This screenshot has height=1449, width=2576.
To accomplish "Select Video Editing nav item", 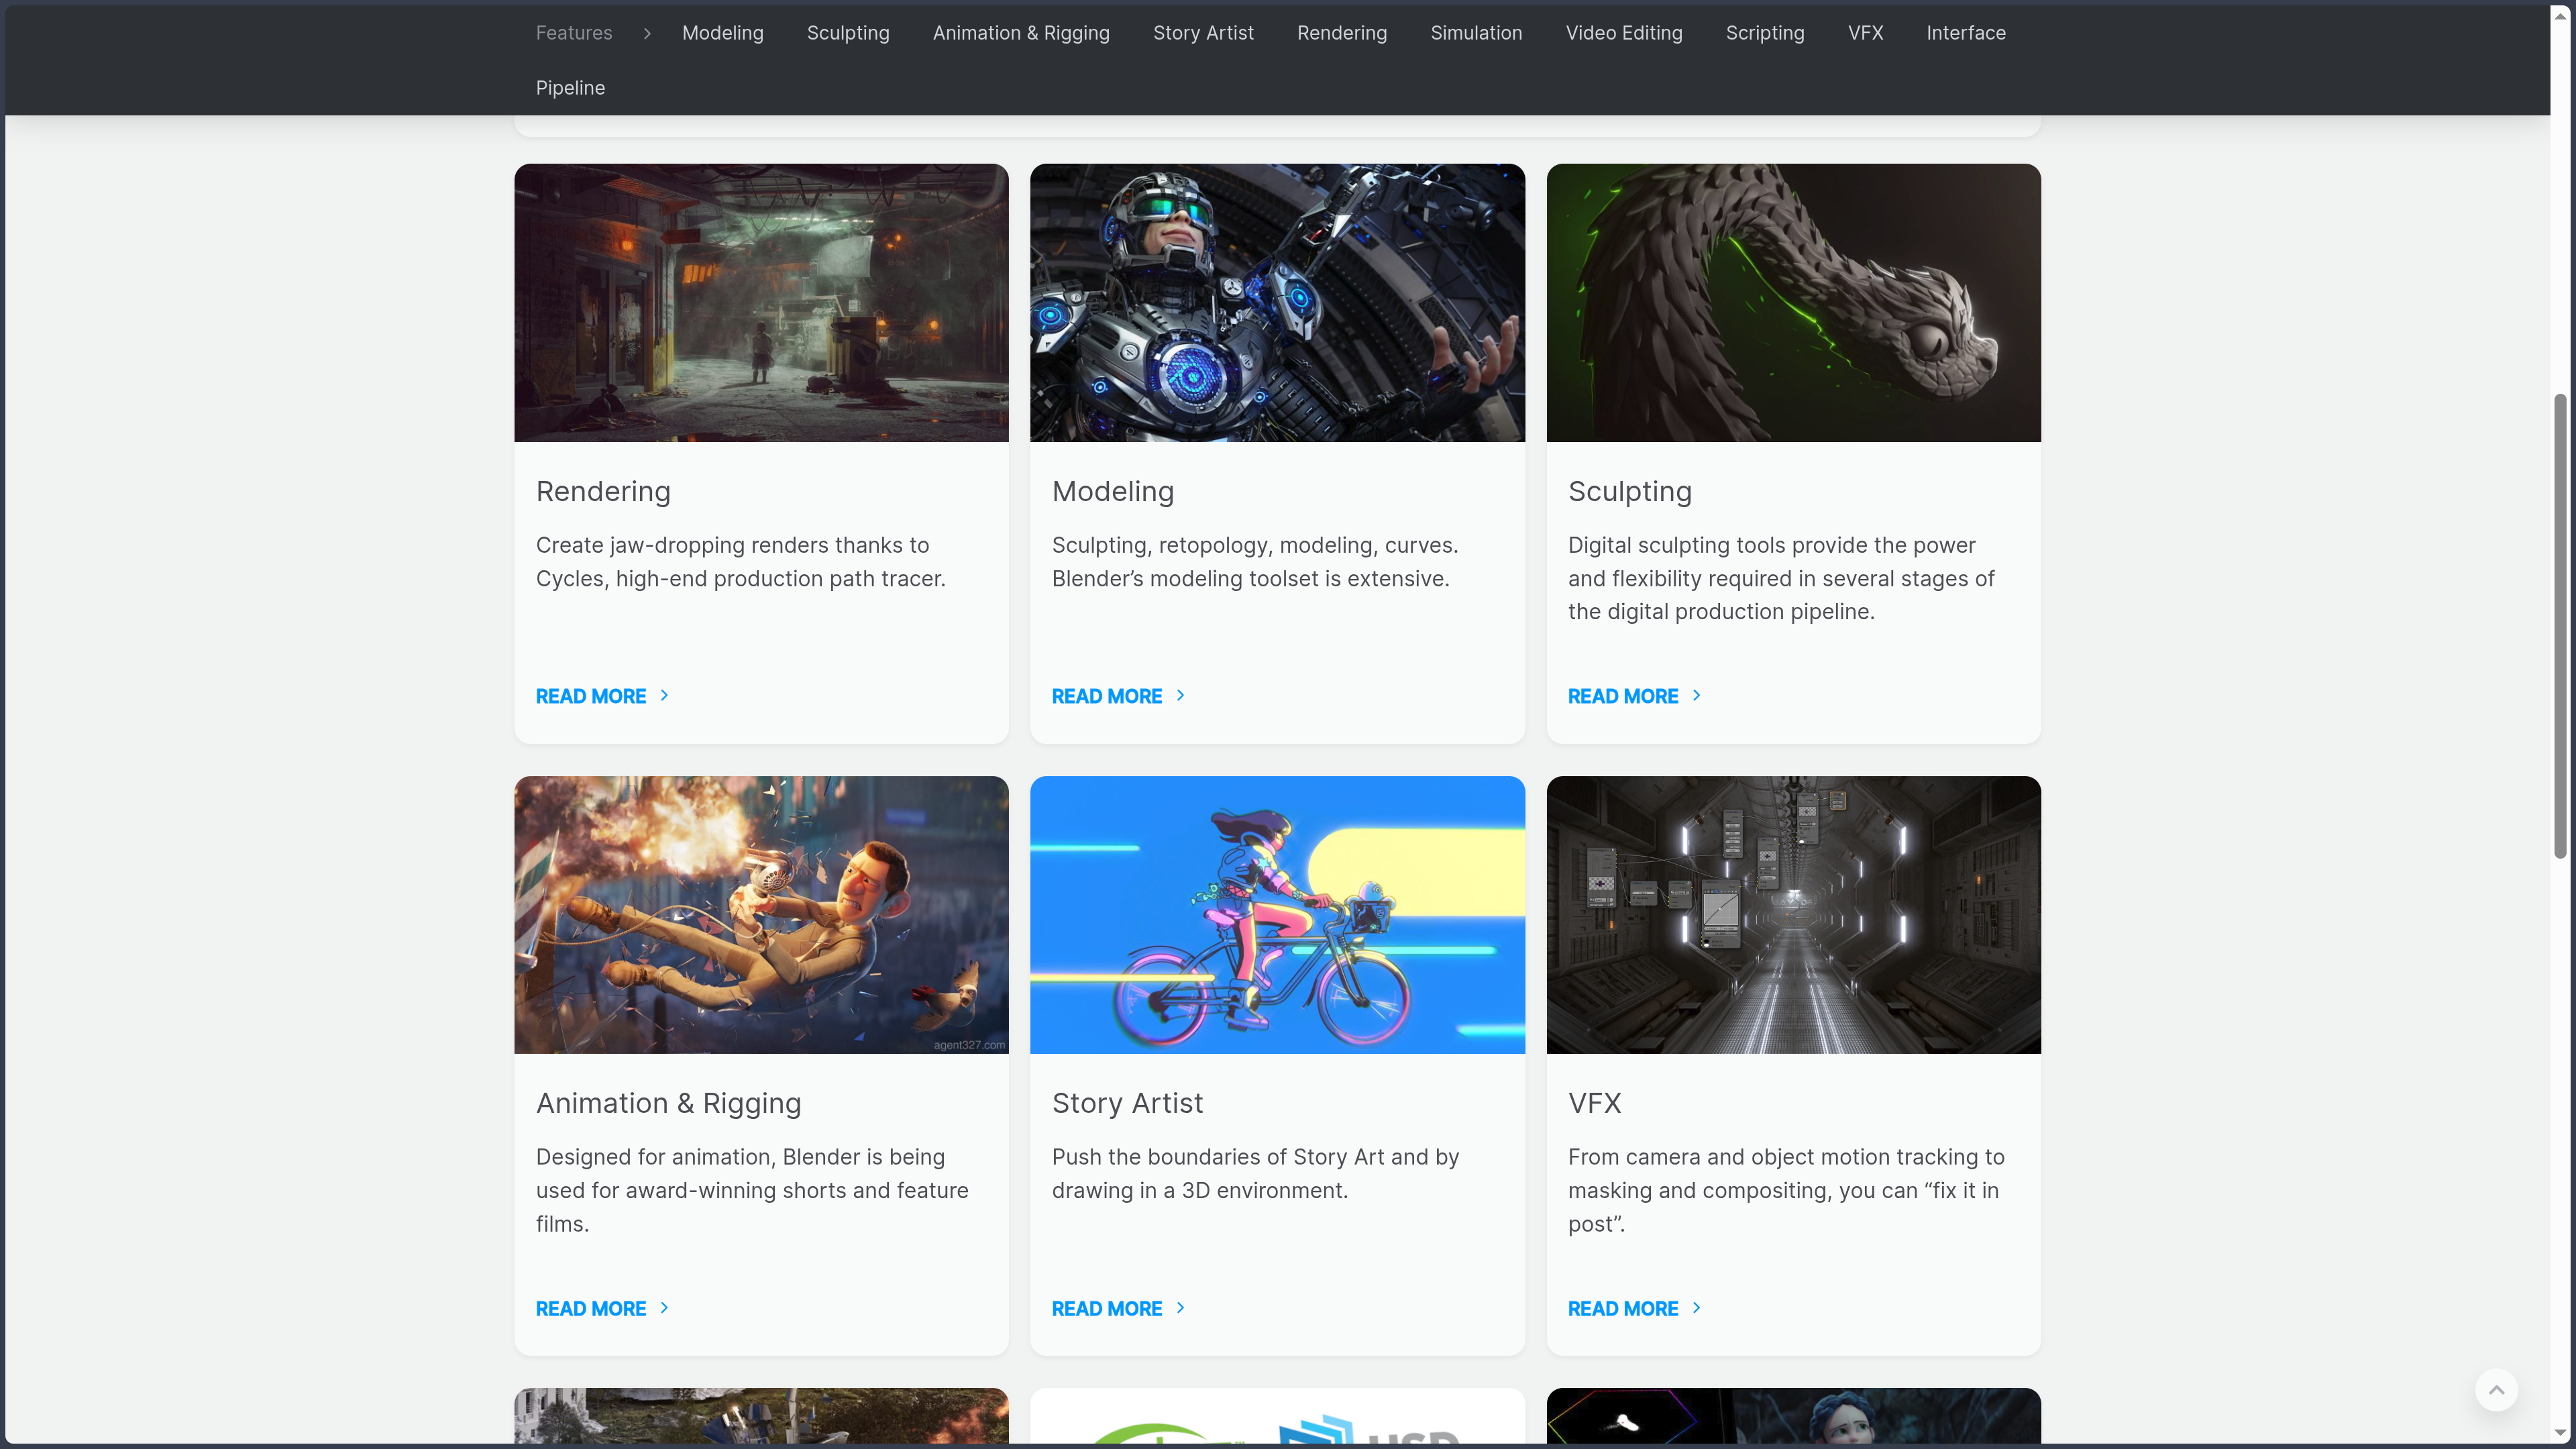I will (x=1624, y=33).
